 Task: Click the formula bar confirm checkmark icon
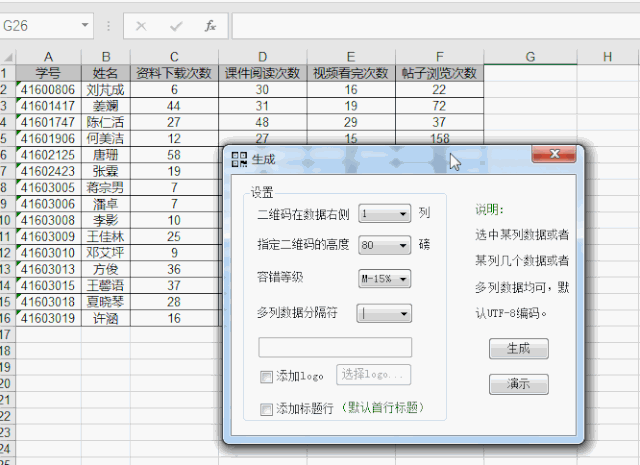[176, 26]
